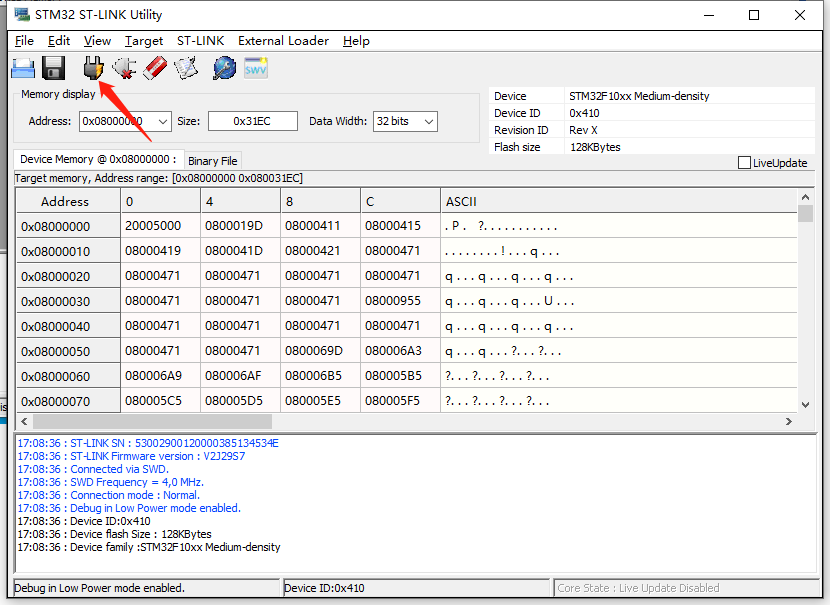Open the Target menu
830x605 pixels.
pos(144,41)
